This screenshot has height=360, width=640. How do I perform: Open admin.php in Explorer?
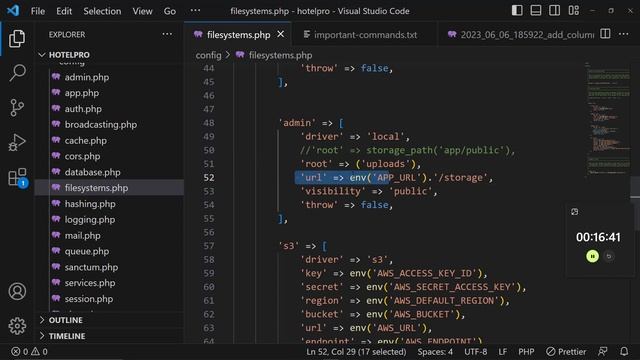[x=87, y=77]
